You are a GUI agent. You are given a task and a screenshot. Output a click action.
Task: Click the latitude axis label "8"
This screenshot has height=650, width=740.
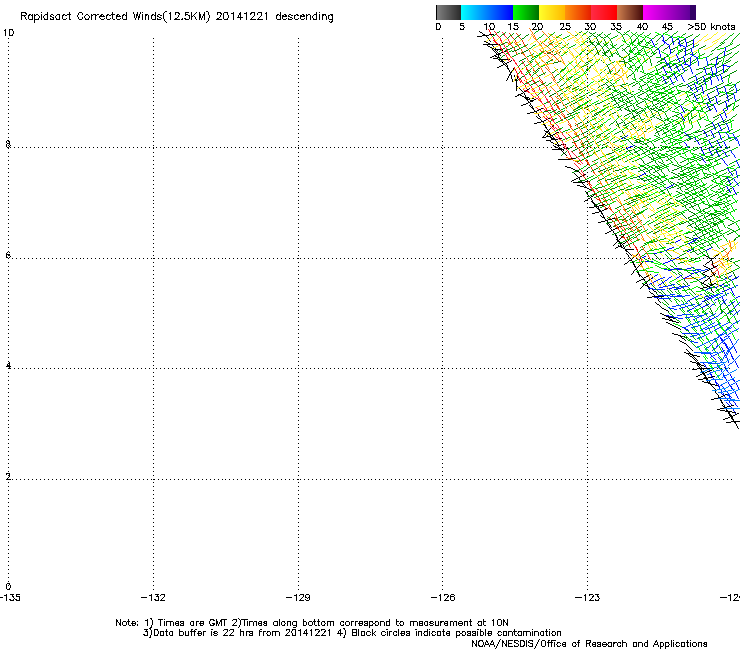coord(8,144)
